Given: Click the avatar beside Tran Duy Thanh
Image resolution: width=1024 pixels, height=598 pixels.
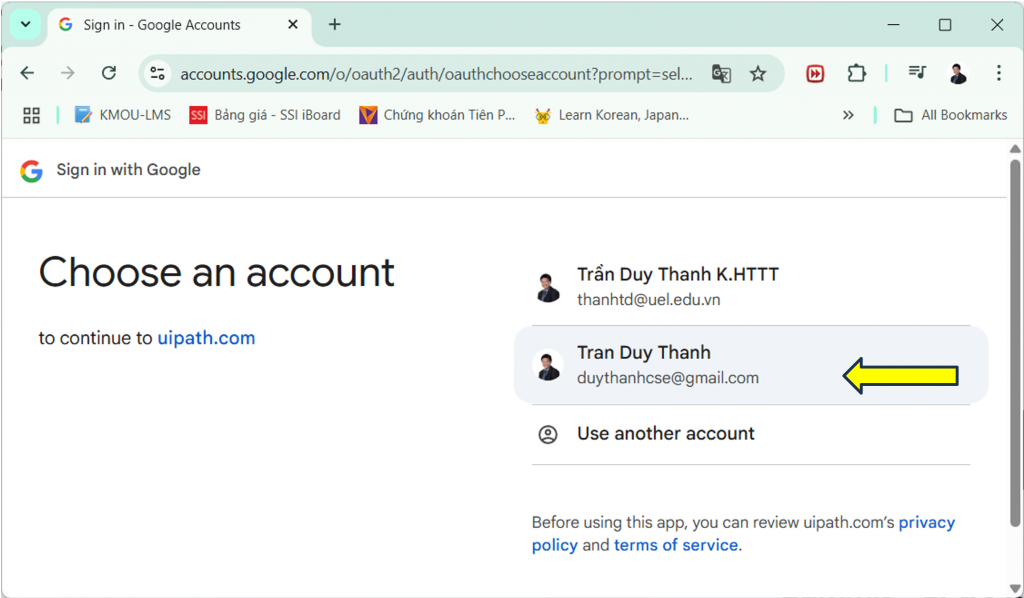Looking at the screenshot, I should tap(547, 366).
